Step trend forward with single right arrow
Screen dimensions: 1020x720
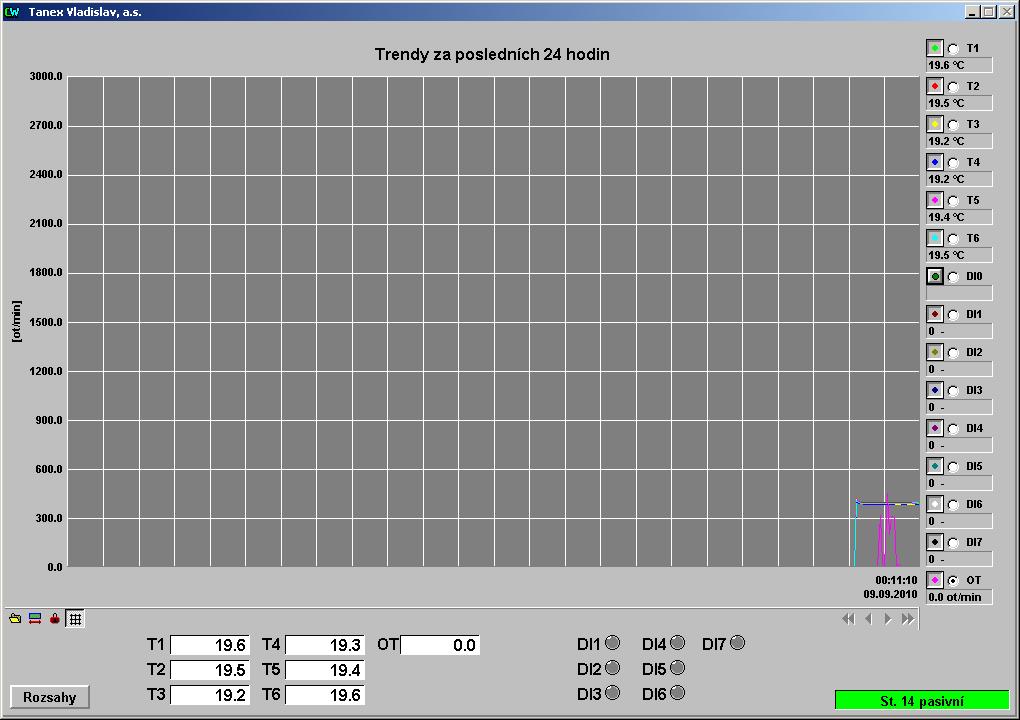(x=888, y=619)
